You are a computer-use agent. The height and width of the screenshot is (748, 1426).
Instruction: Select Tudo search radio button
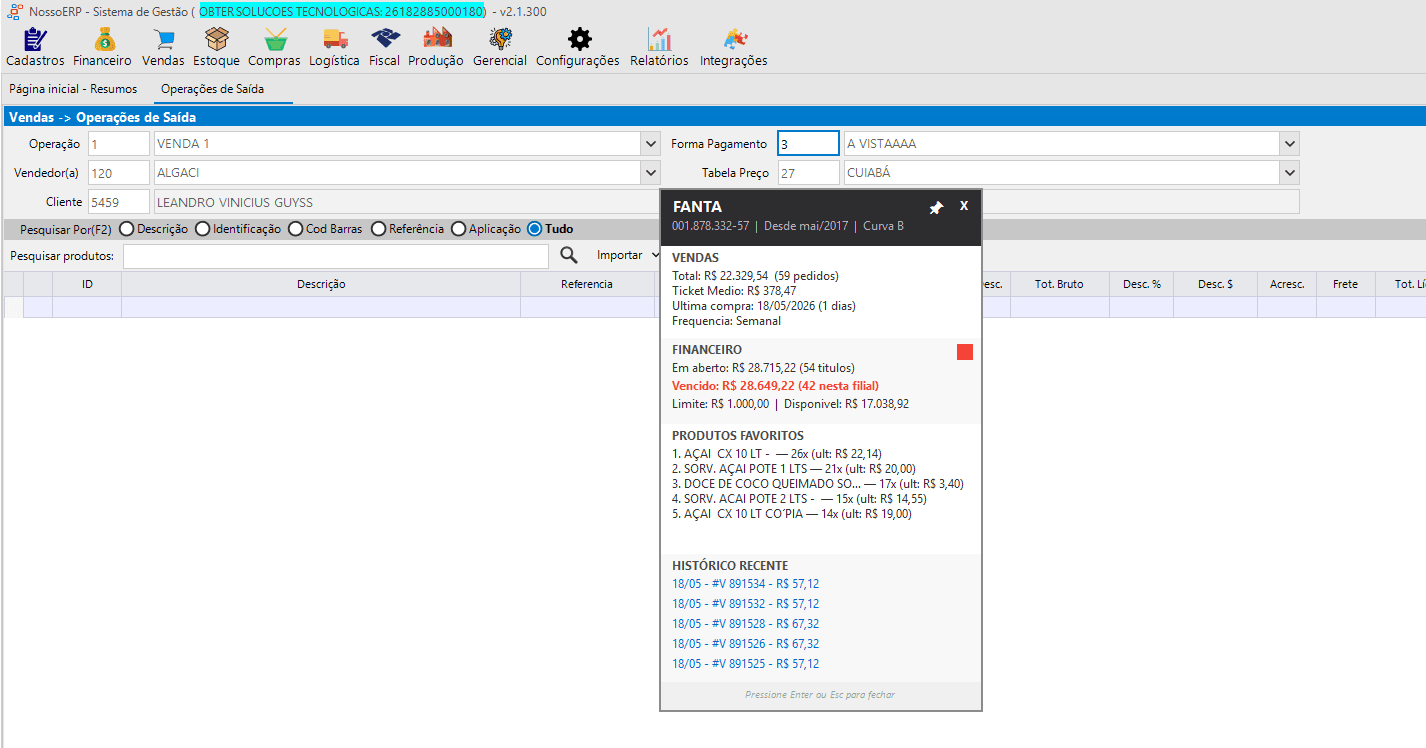pyautogui.click(x=534, y=229)
